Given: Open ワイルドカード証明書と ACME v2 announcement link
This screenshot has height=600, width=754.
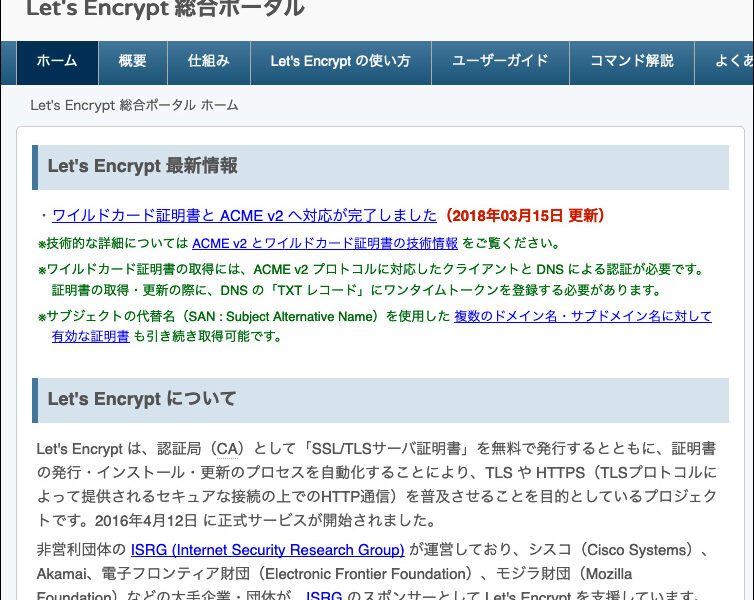Looking at the screenshot, I should [244, 215].
